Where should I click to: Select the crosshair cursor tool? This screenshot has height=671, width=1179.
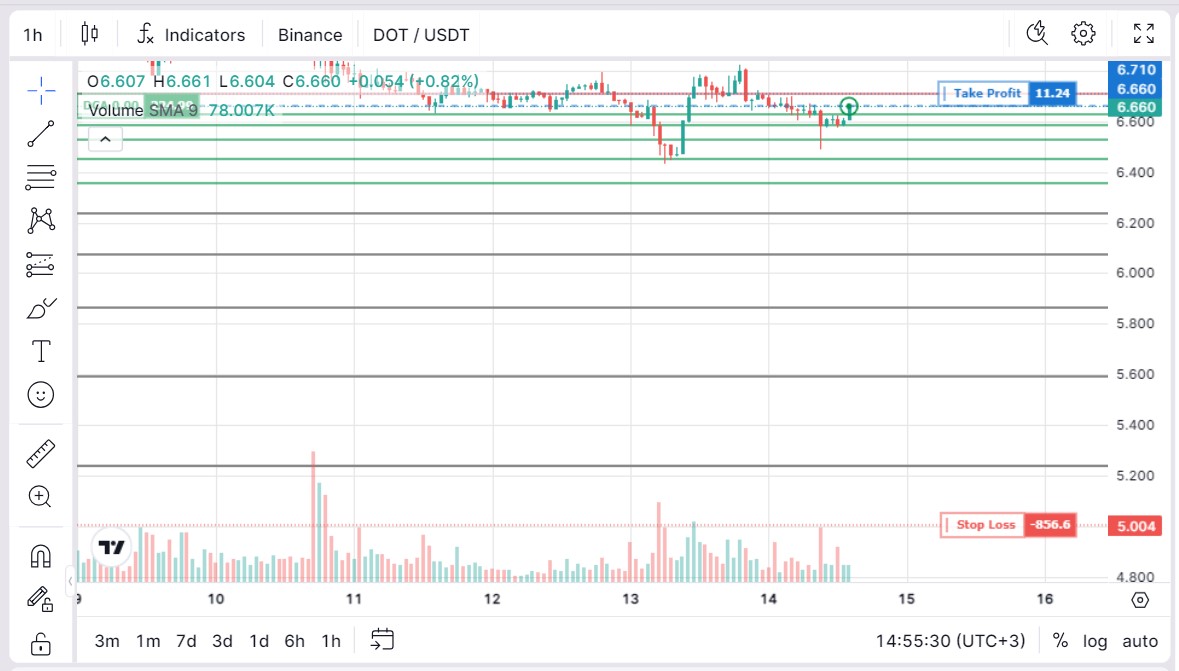pyautogui.click(x=41, y=91)
